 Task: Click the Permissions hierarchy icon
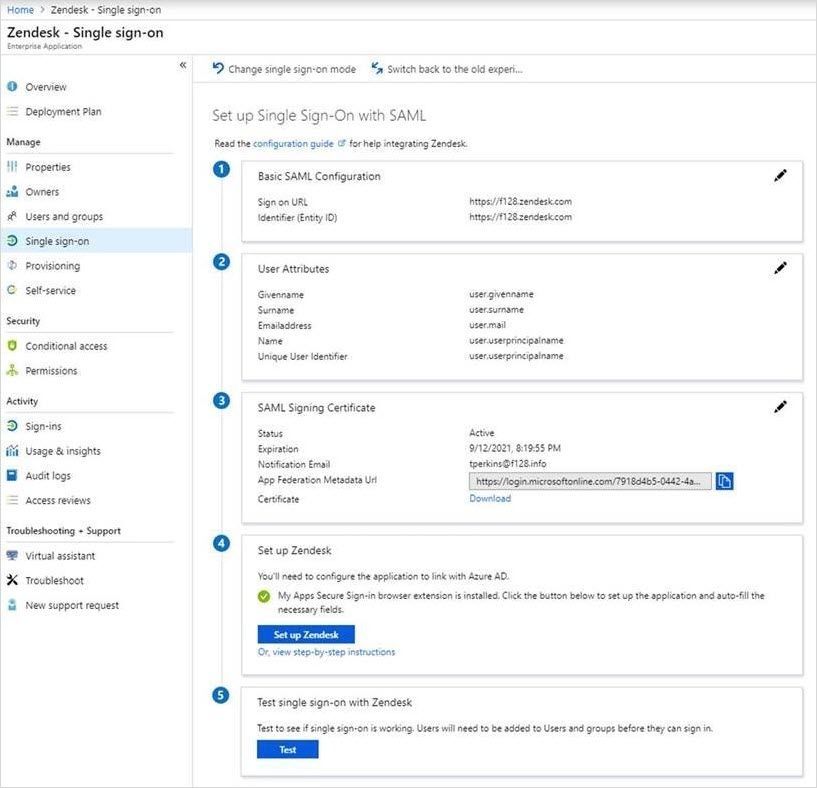coord(12,370)
